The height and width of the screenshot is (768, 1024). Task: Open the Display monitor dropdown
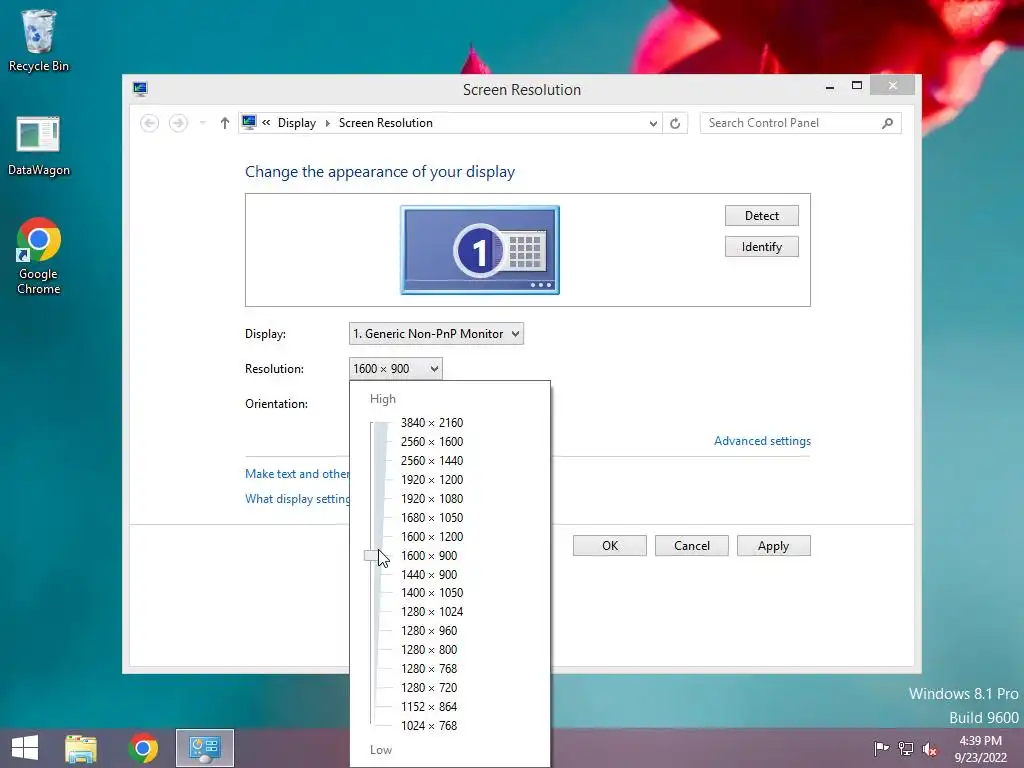point(436,334)
